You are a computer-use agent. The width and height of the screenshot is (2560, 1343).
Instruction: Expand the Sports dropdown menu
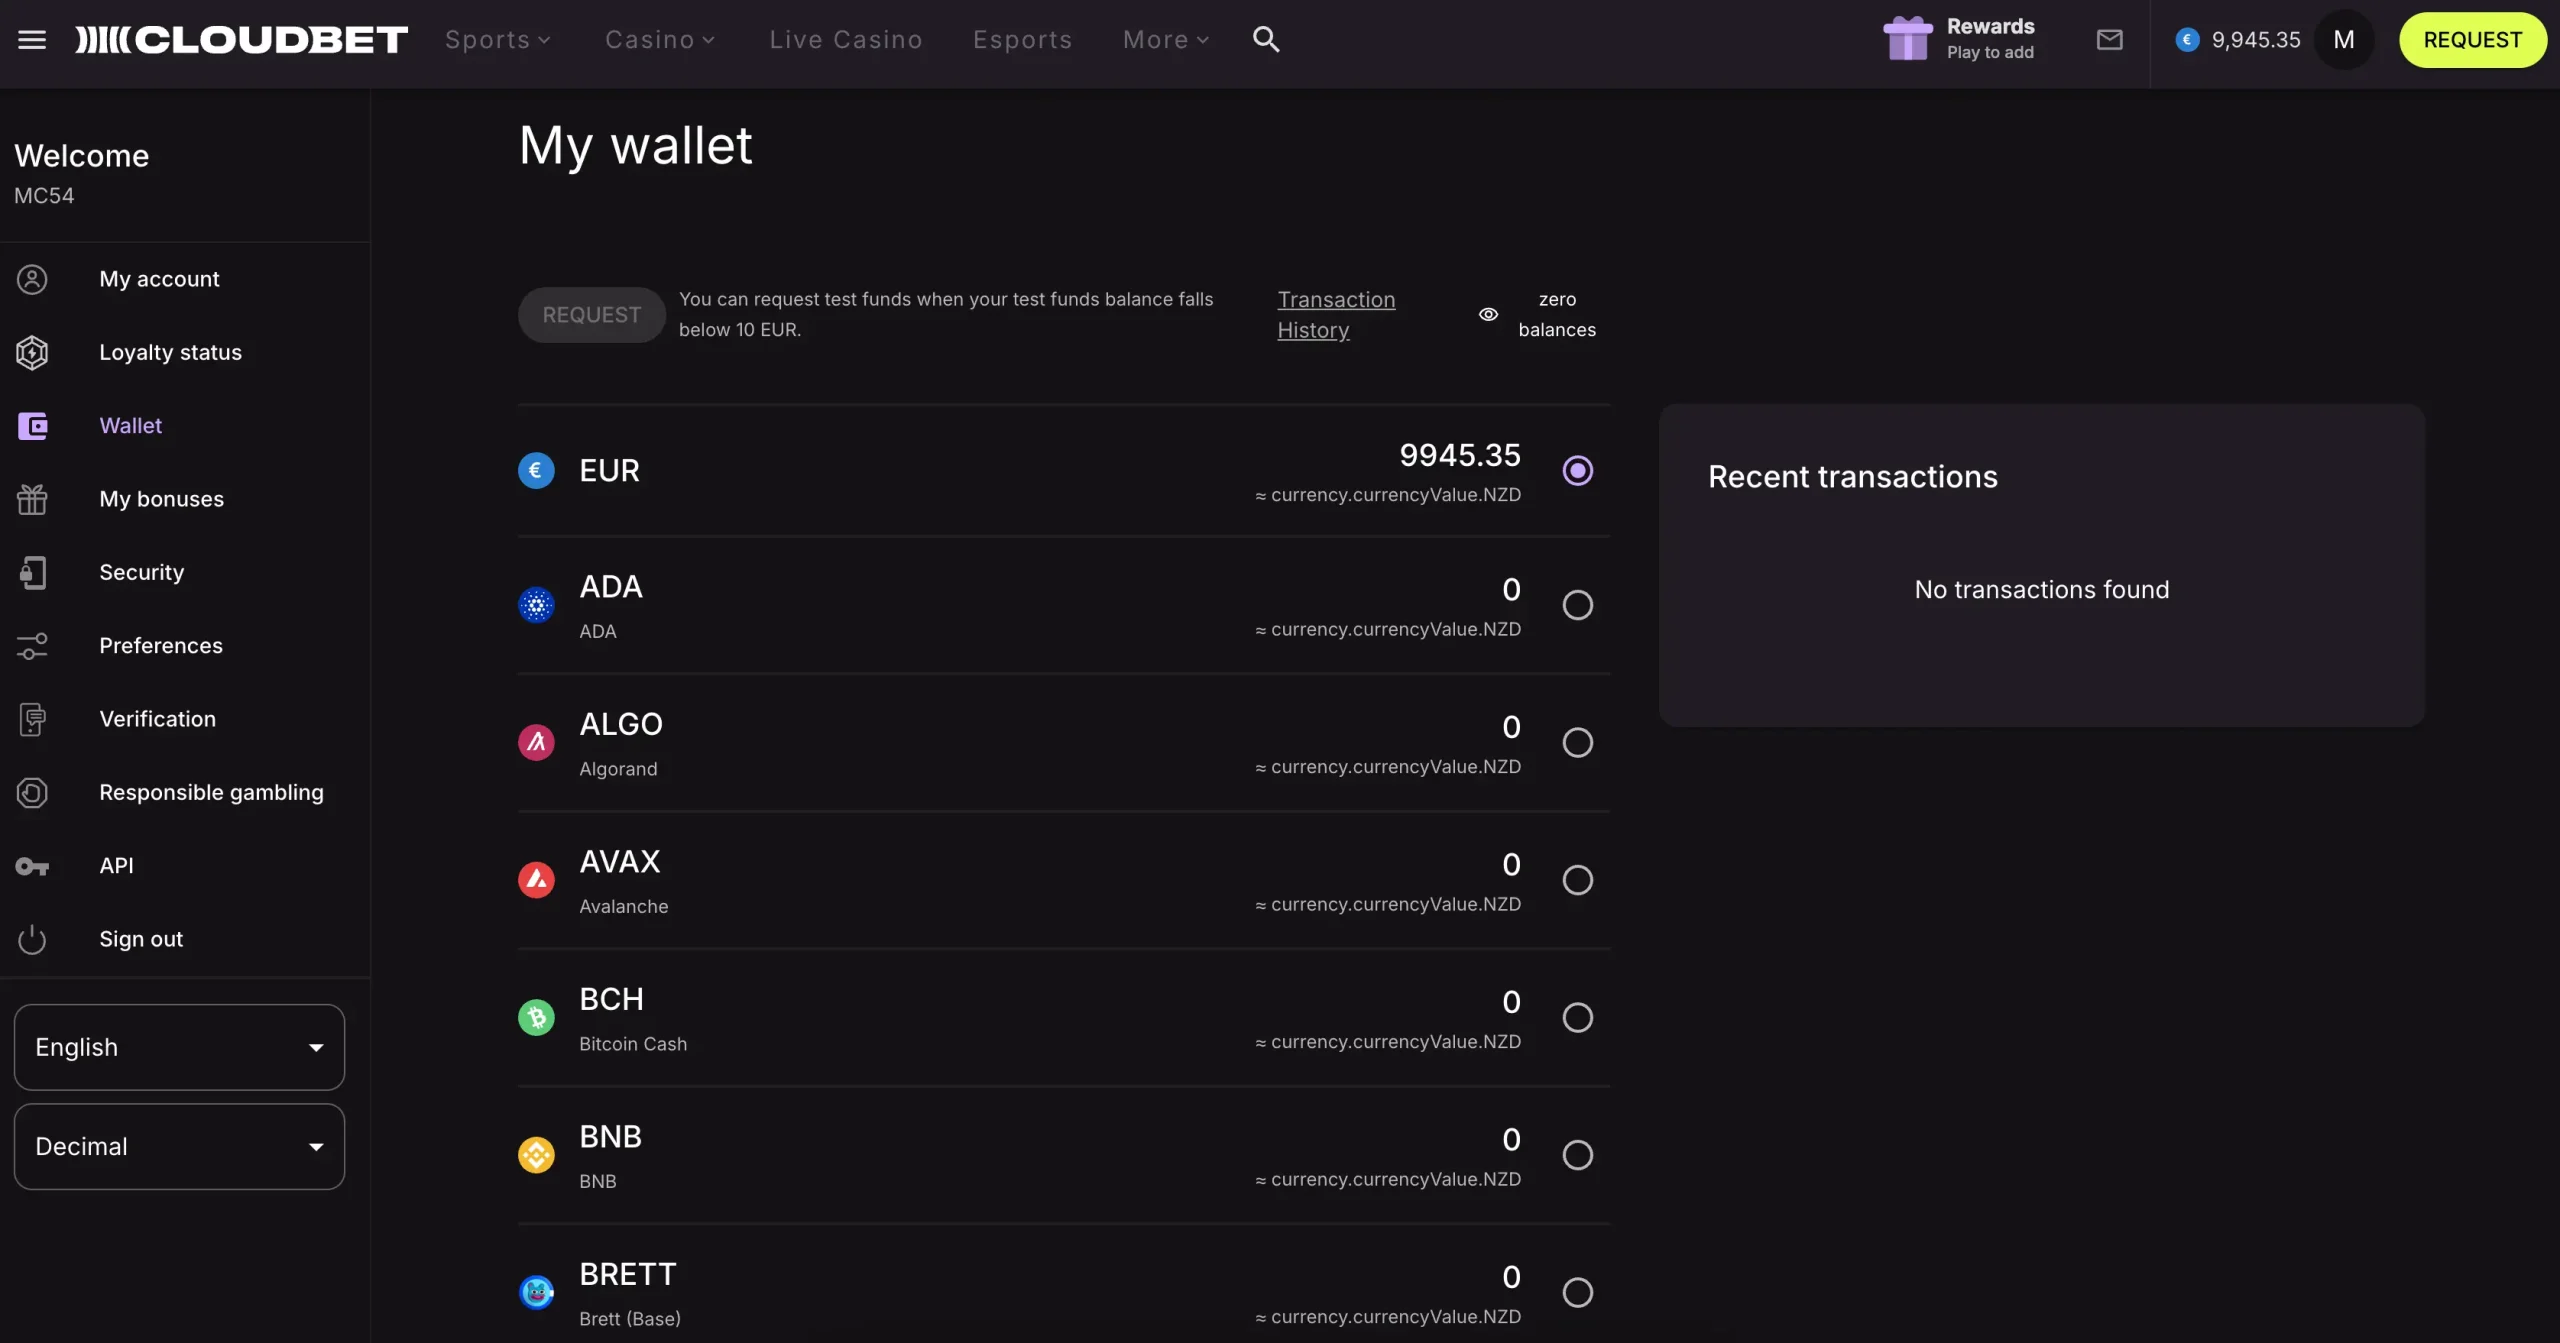click(497, 39)
